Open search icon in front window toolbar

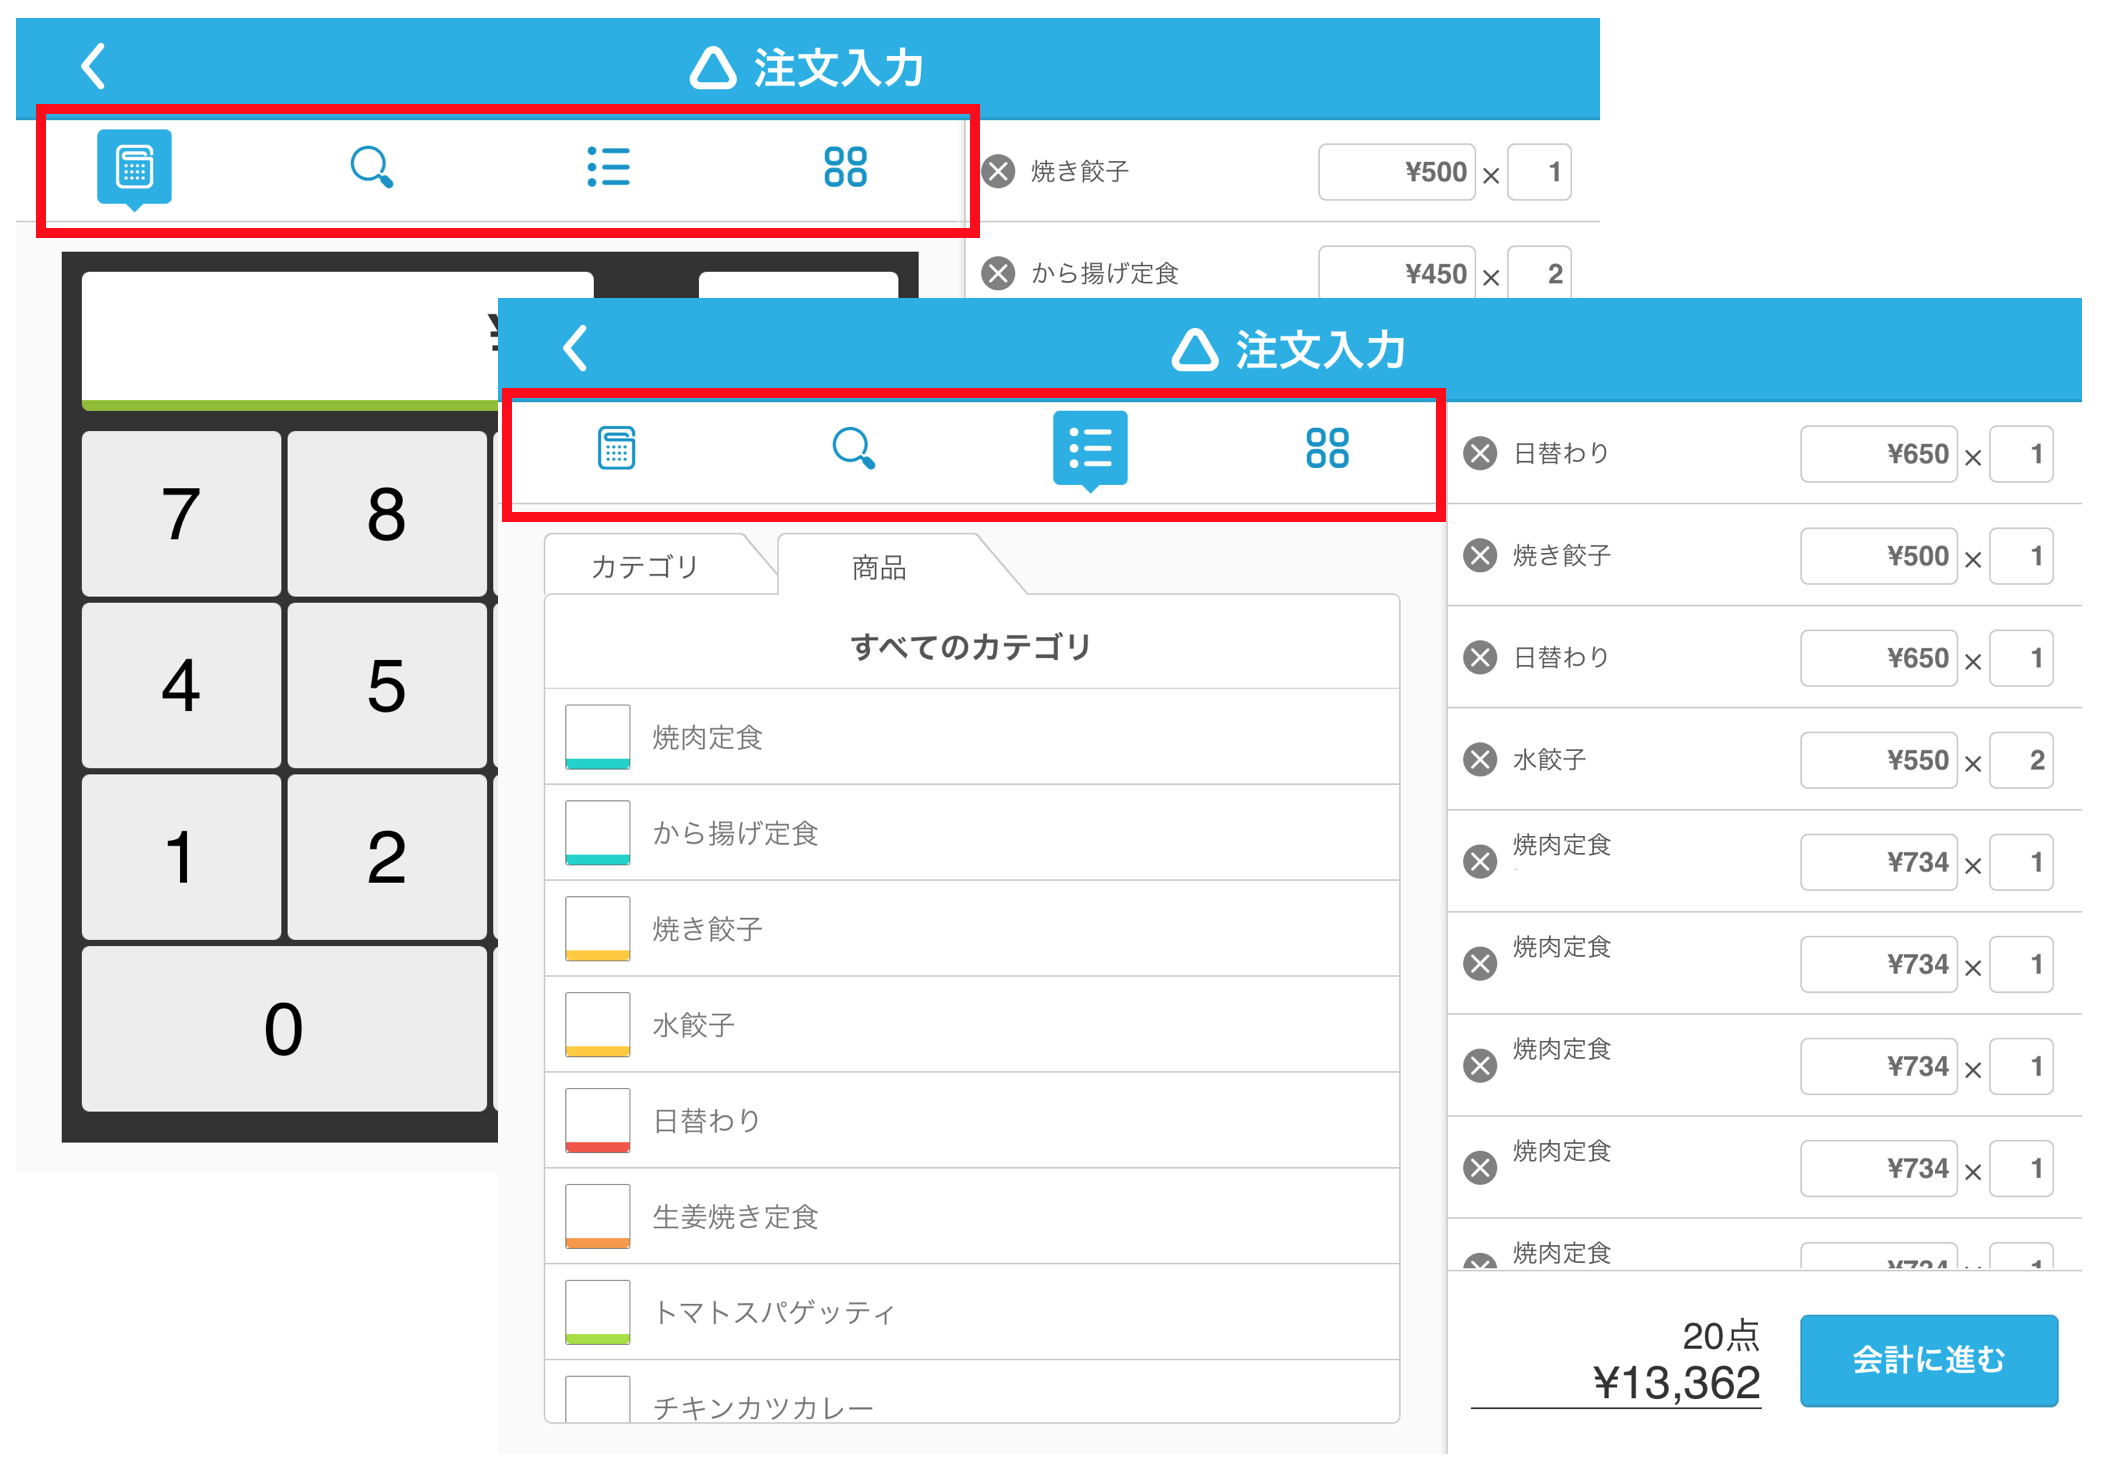[x=853, y=448]
